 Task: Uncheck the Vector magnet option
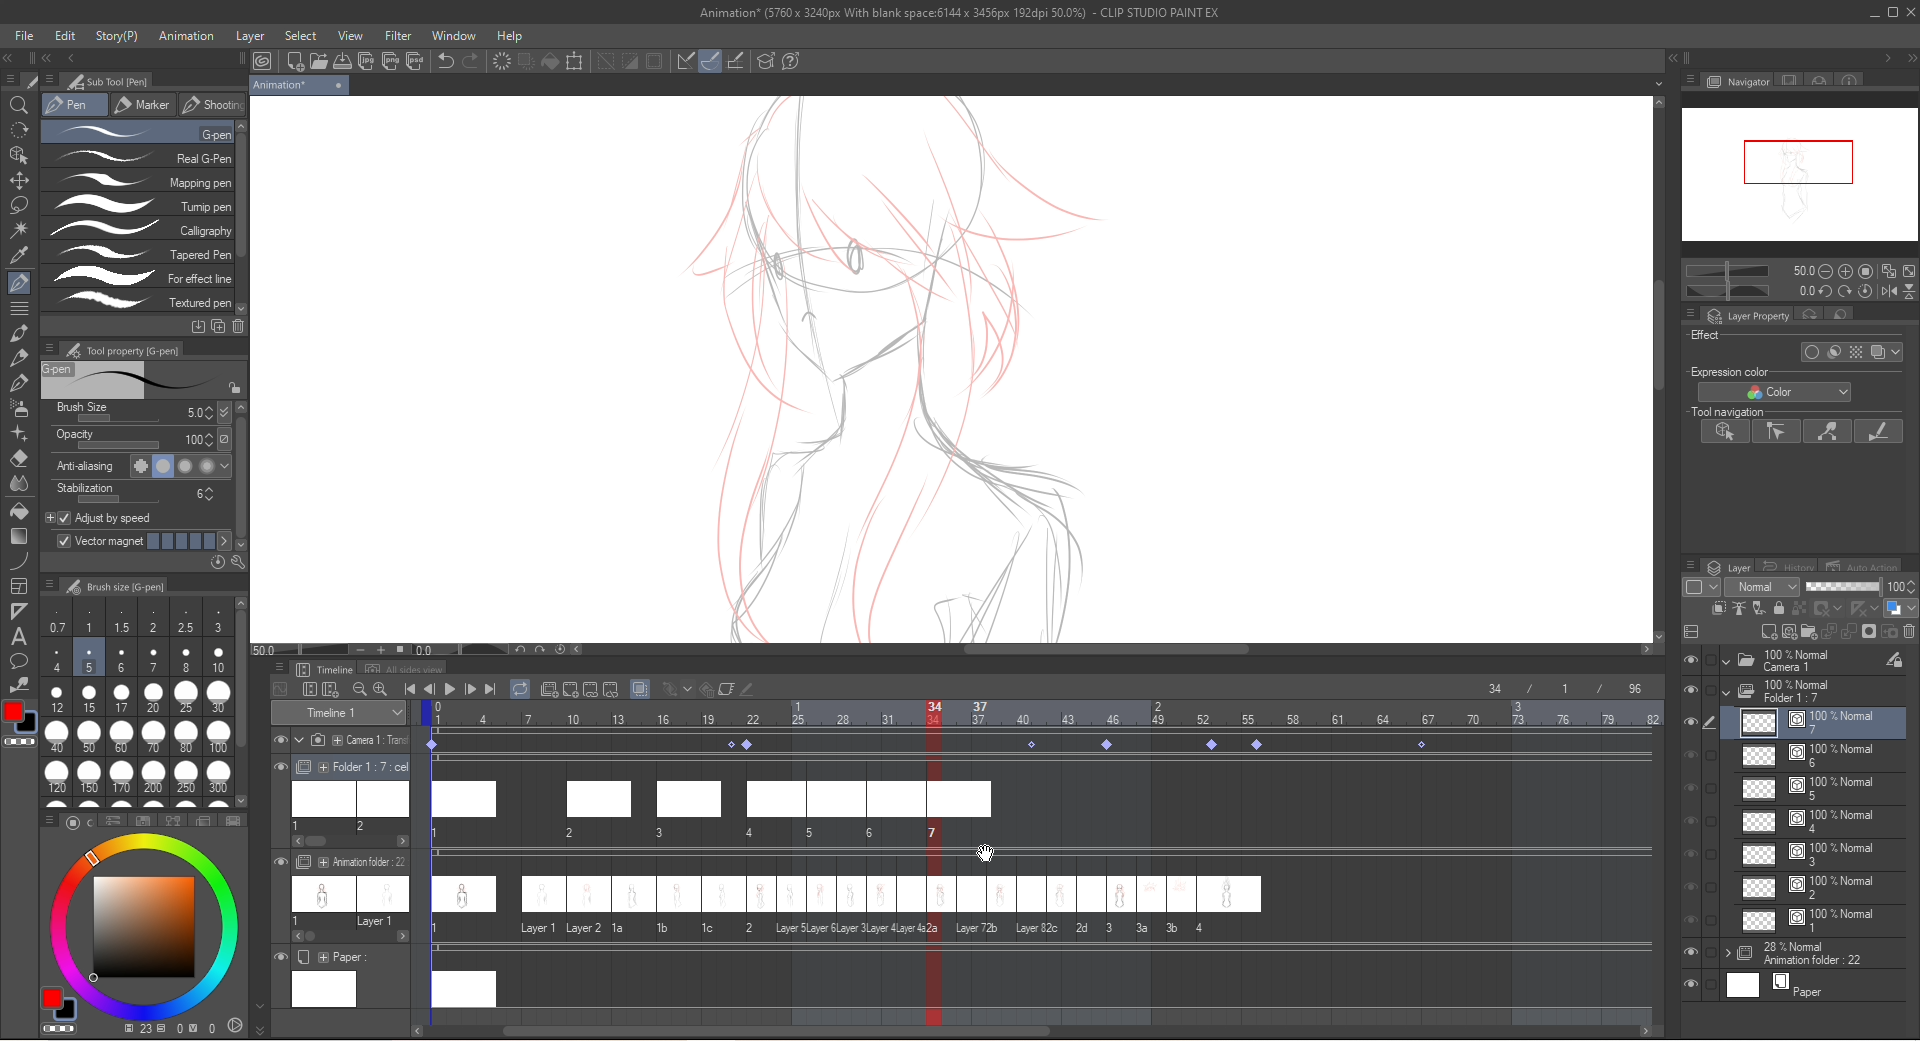point(63,541)
